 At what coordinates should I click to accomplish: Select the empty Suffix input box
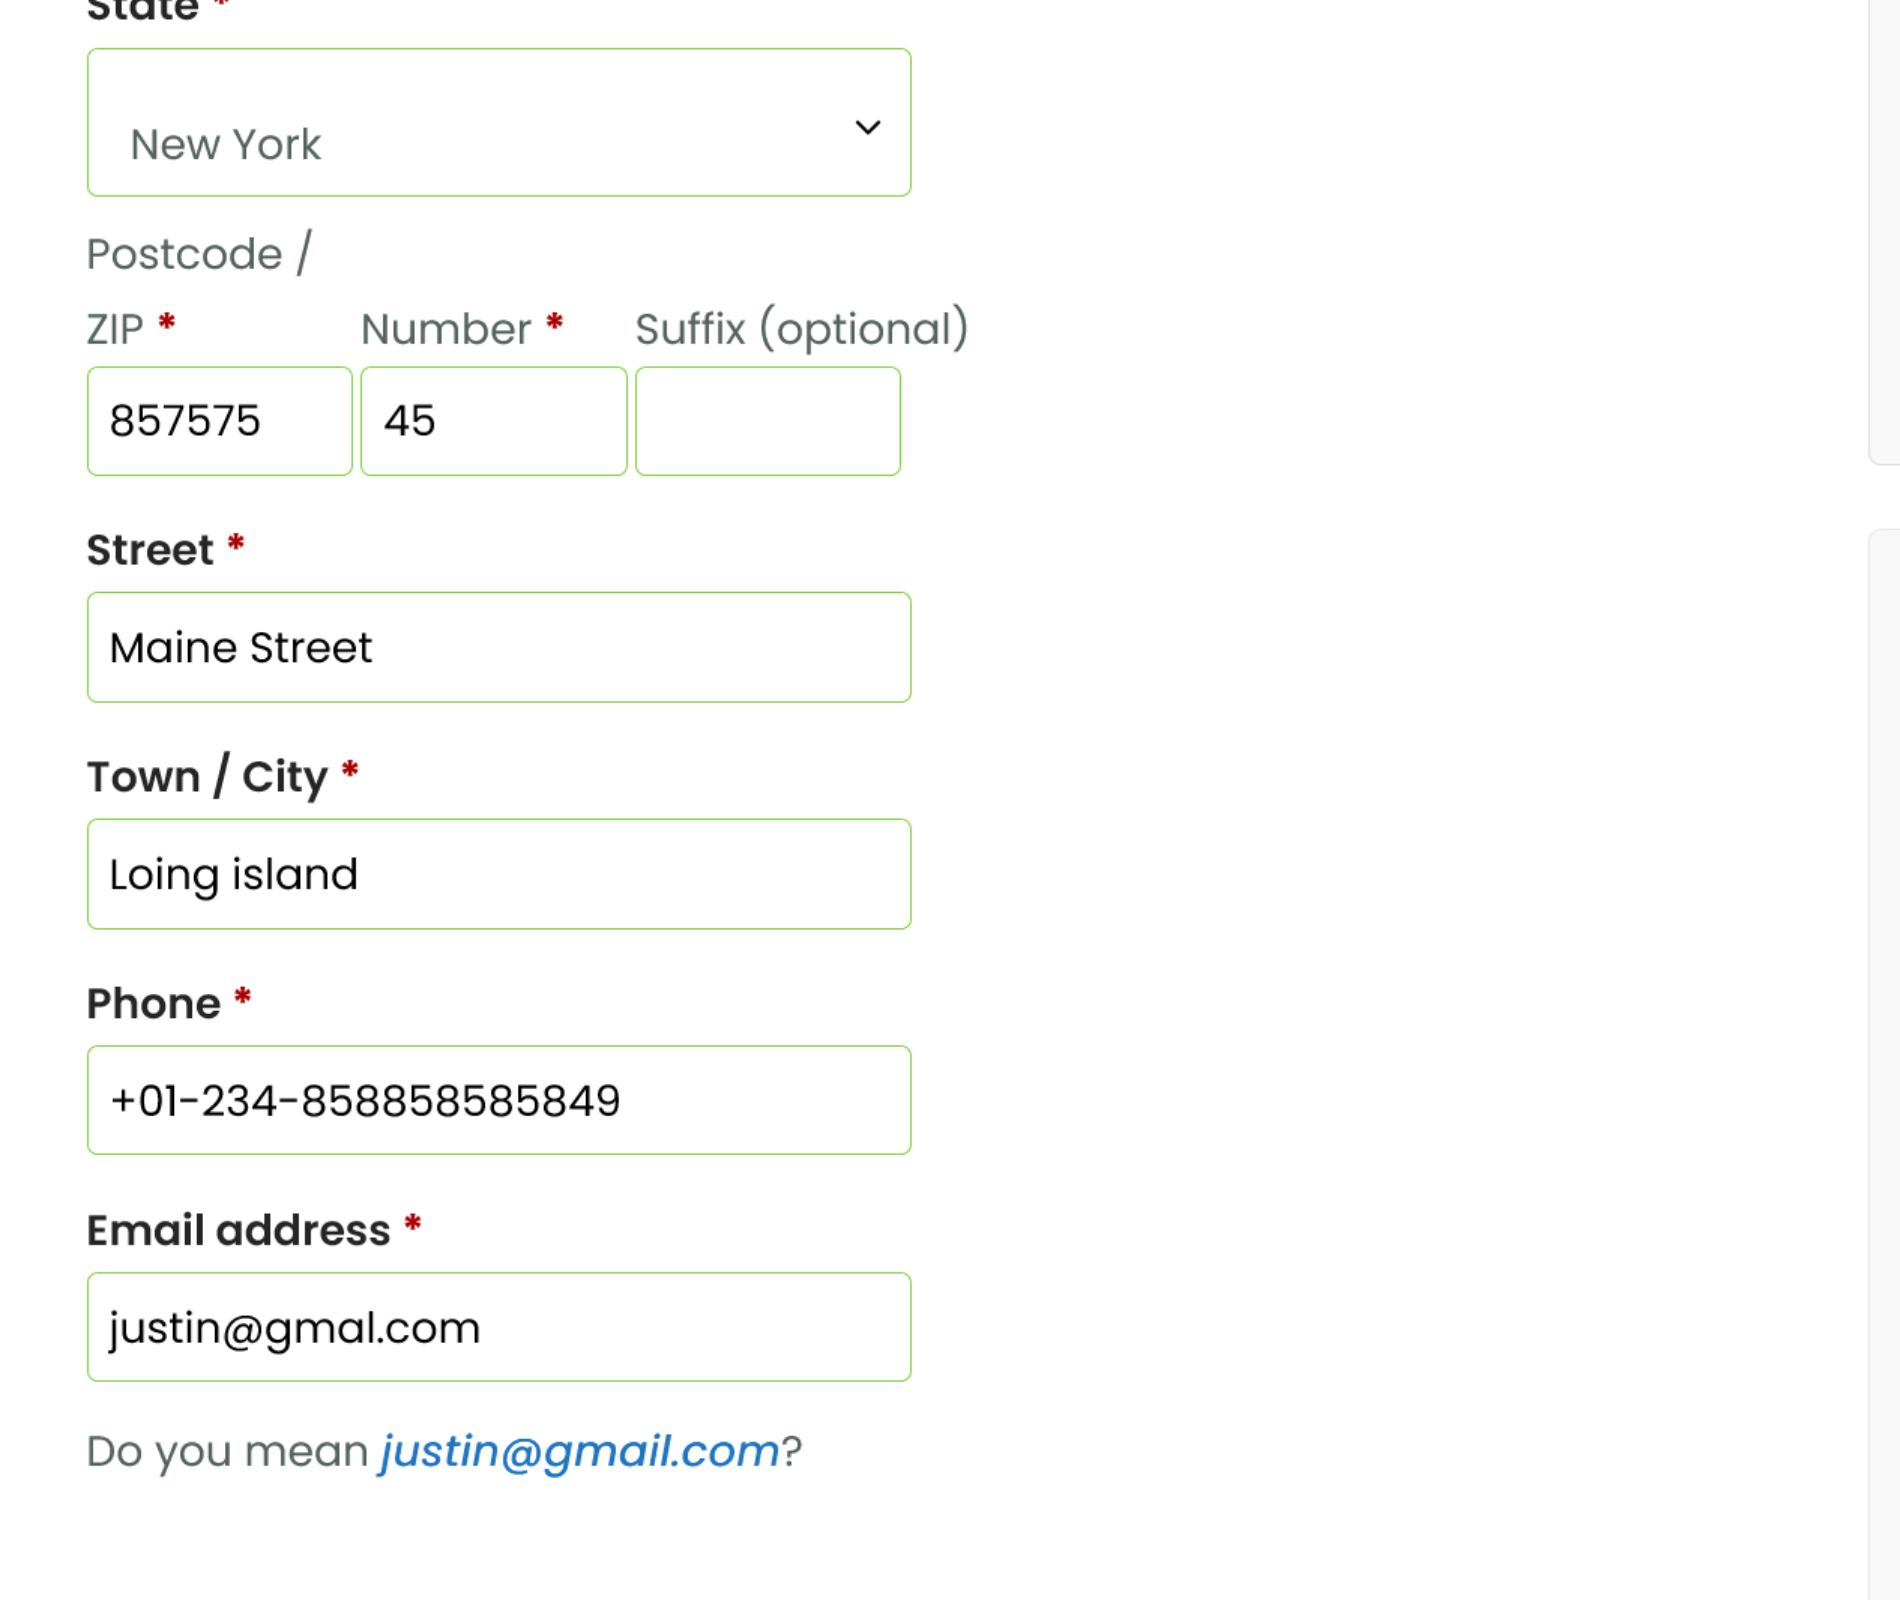tap(767, 421)
